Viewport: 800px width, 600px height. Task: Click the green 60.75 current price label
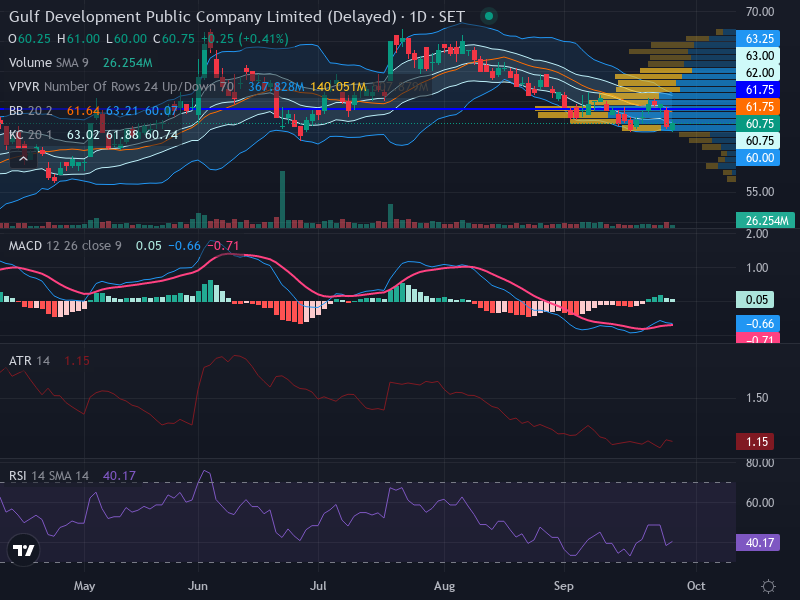[758, 123]
